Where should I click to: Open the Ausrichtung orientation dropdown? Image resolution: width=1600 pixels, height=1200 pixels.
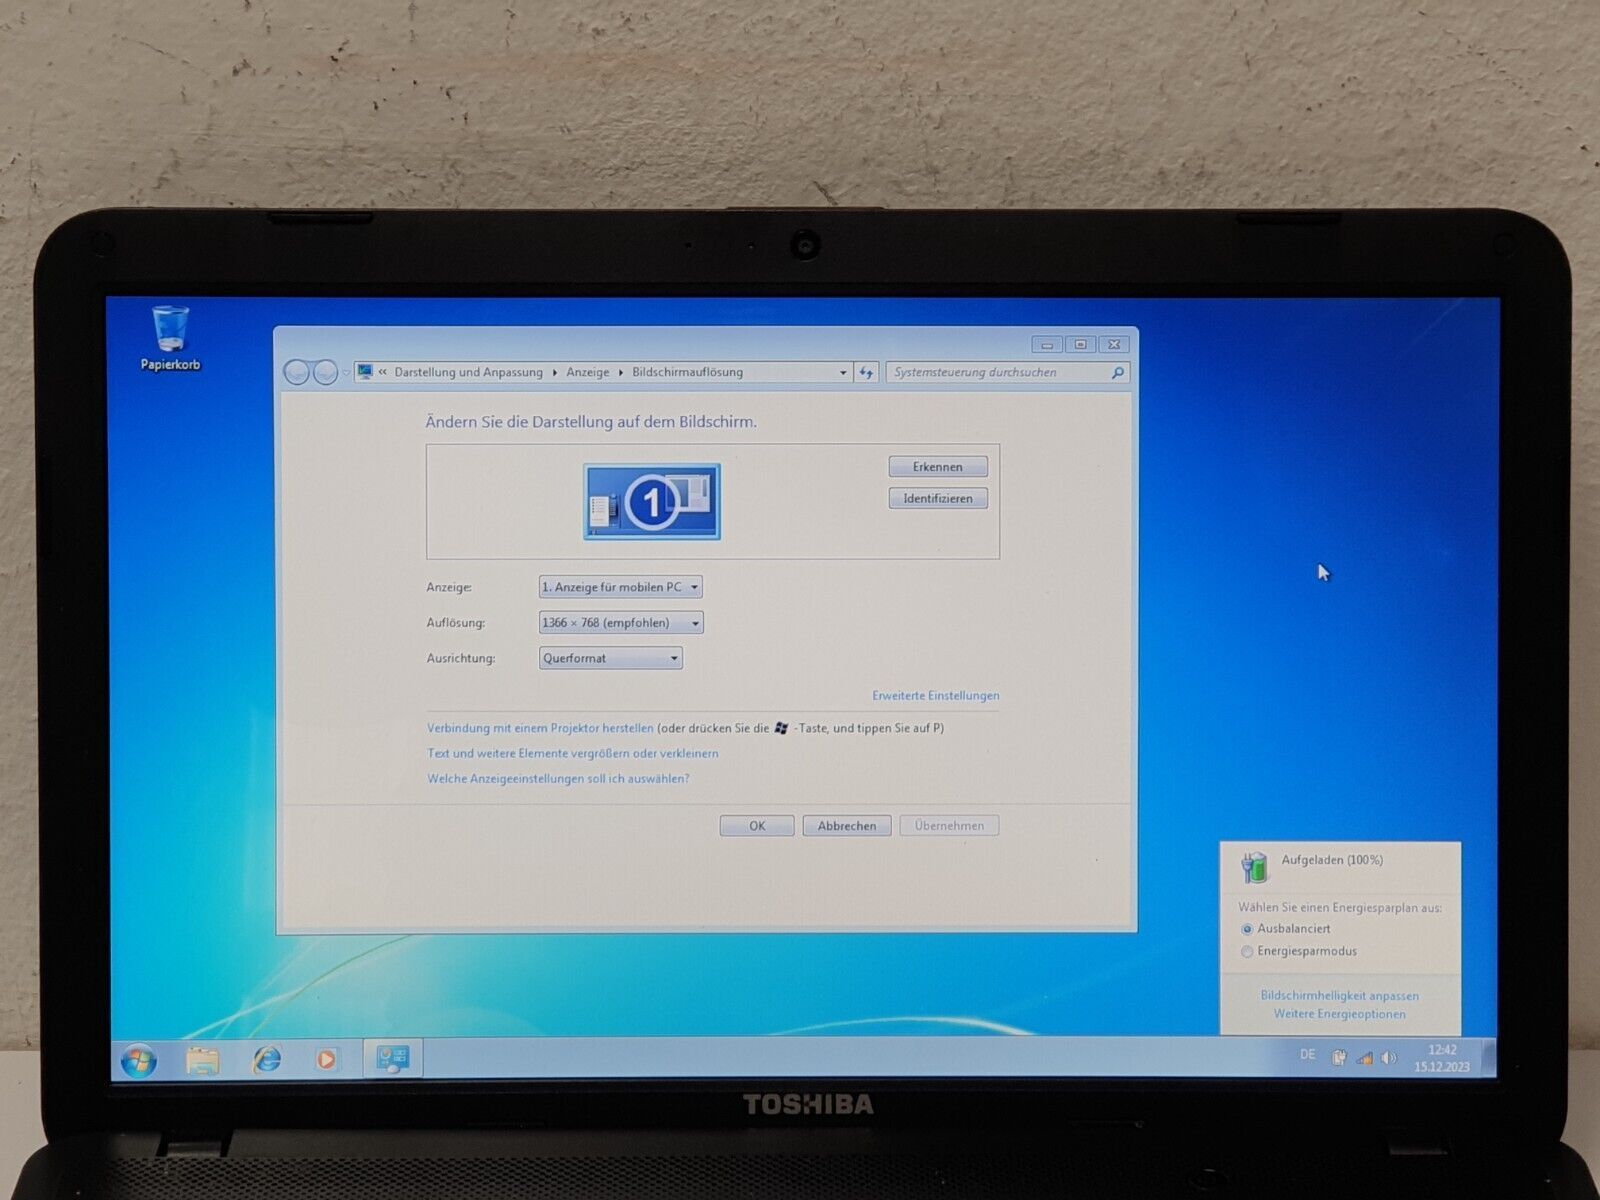point(610,658)
